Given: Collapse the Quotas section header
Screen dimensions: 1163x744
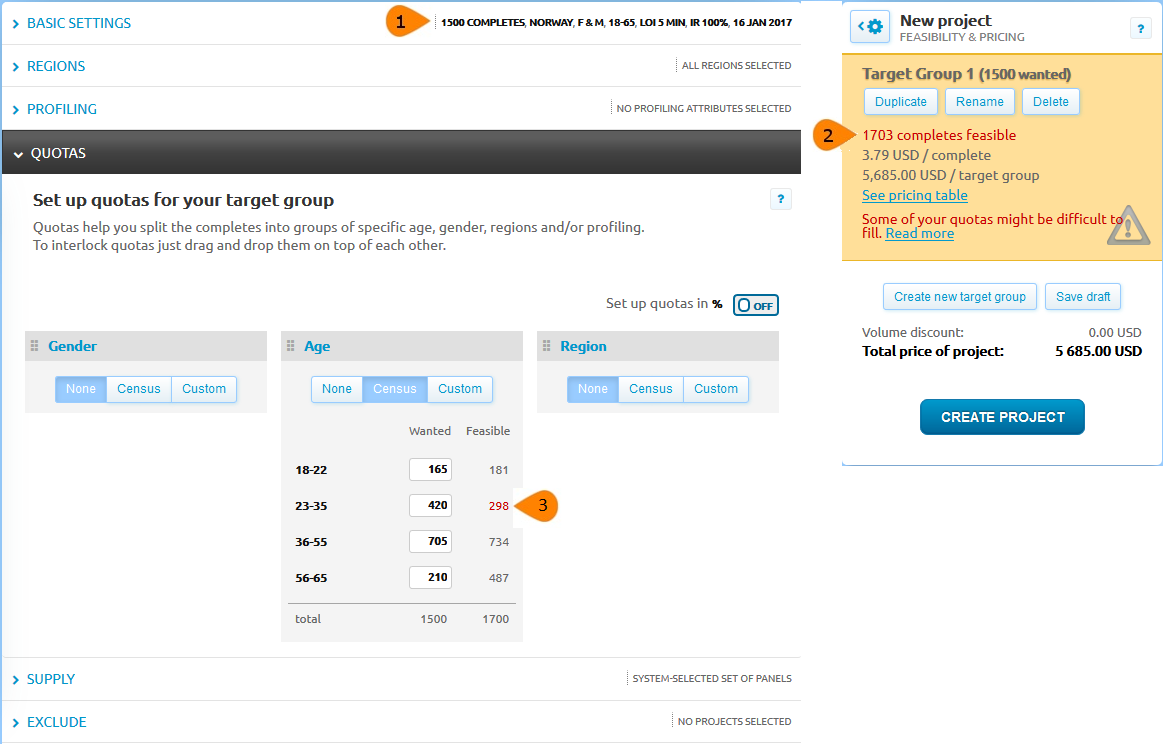Looking at the screenshot, I should tap(57, 153).
